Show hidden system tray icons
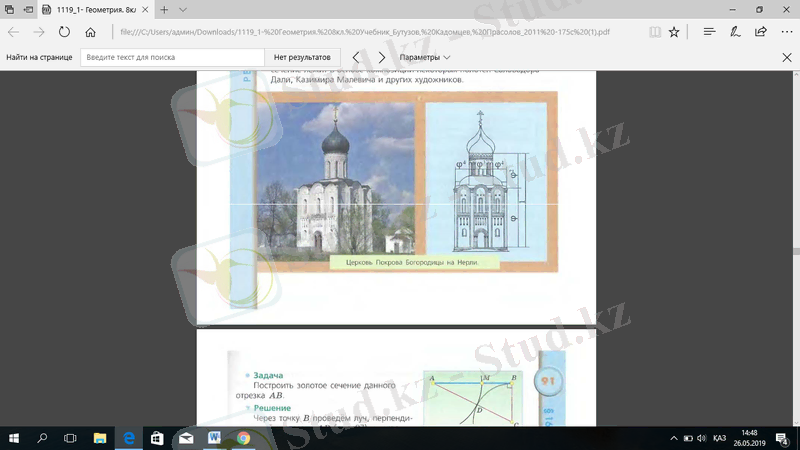 click(x=674, y=438)
